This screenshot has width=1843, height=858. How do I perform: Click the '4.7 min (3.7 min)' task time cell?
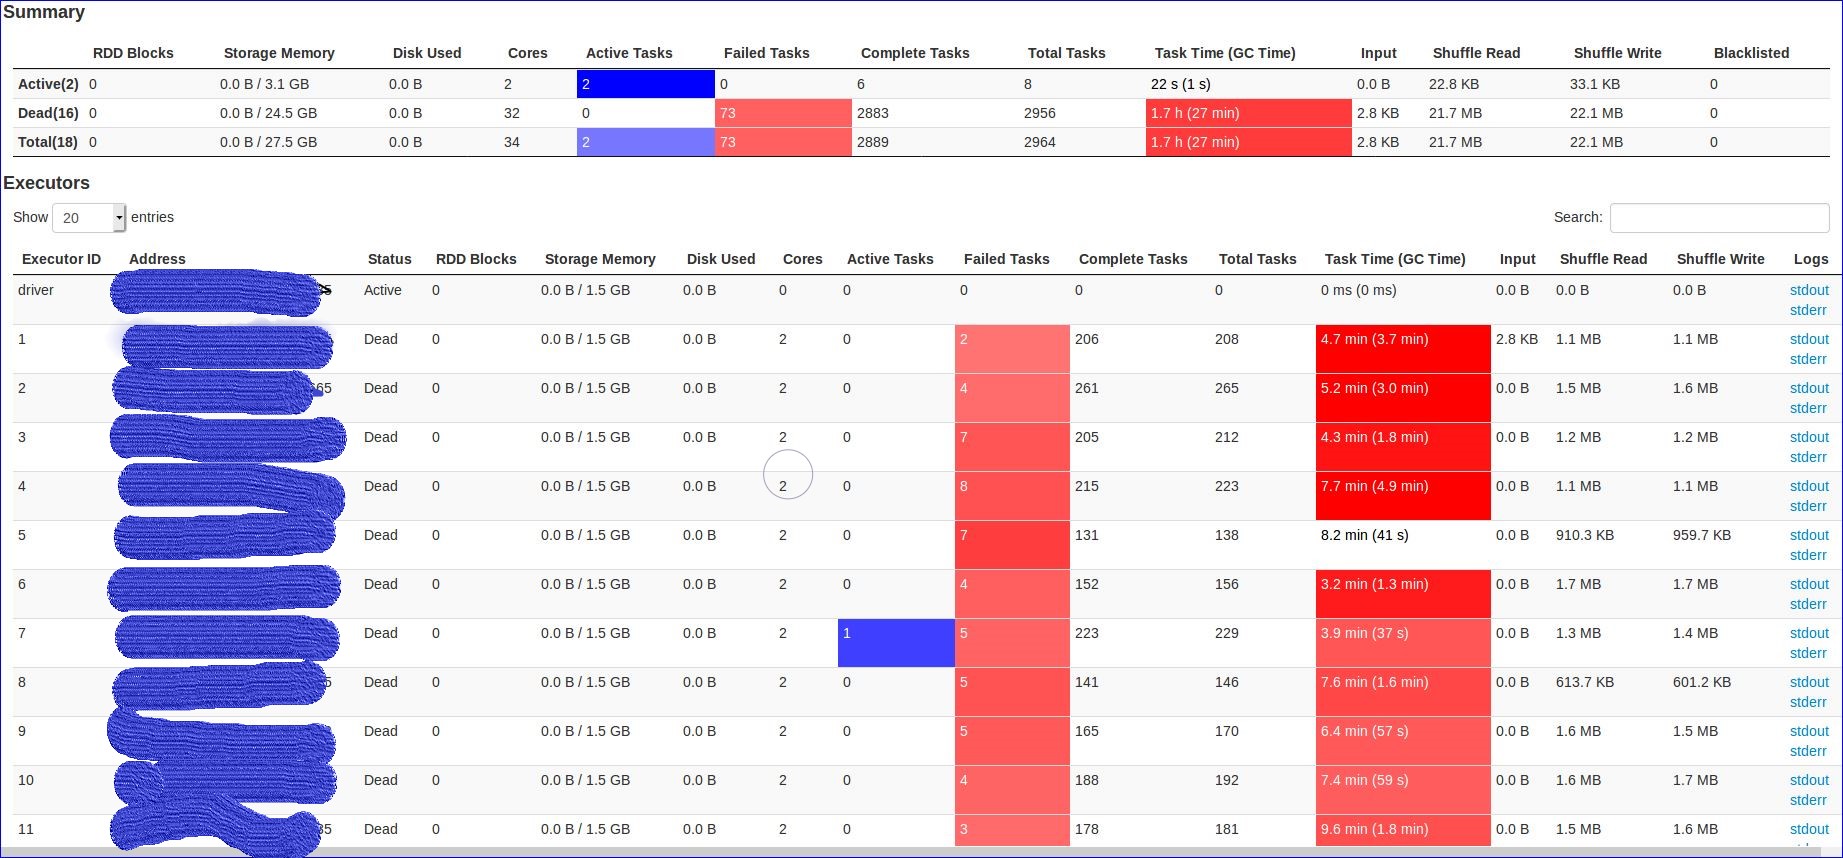(x=1403, y=349)
